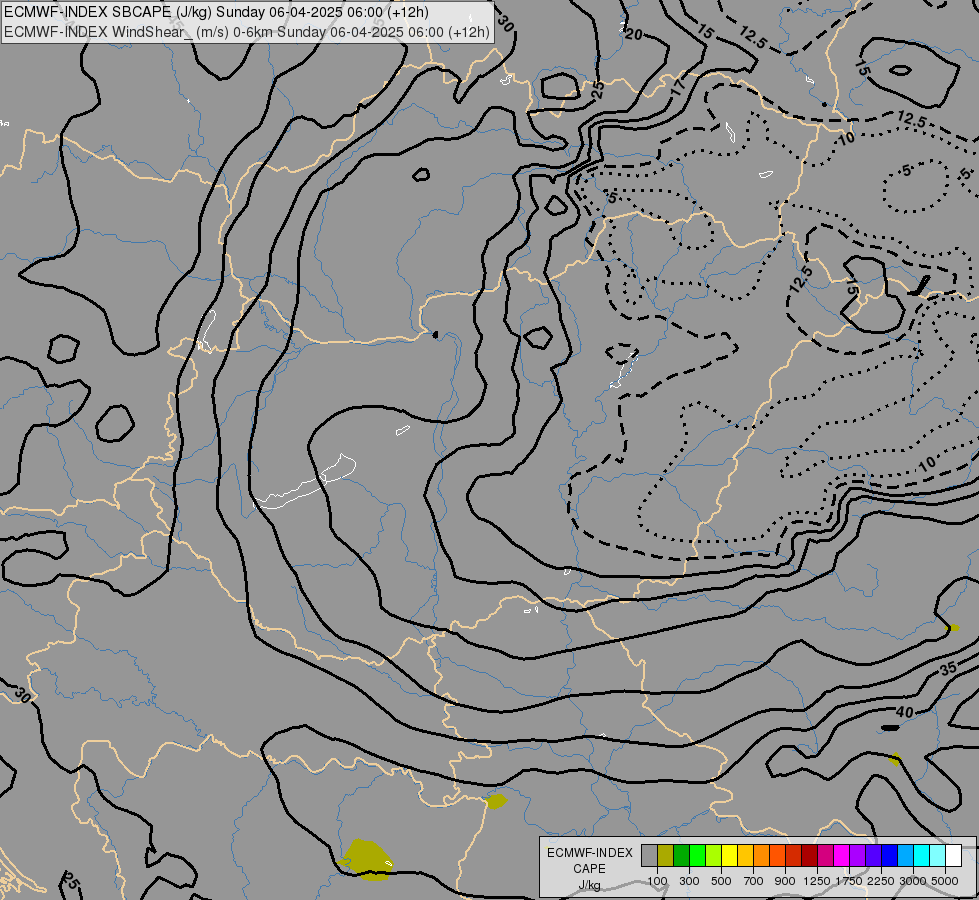The image size is (979, 900).
Task: Click the 17 wind shear contour label
Action: [x=679, y=86]
